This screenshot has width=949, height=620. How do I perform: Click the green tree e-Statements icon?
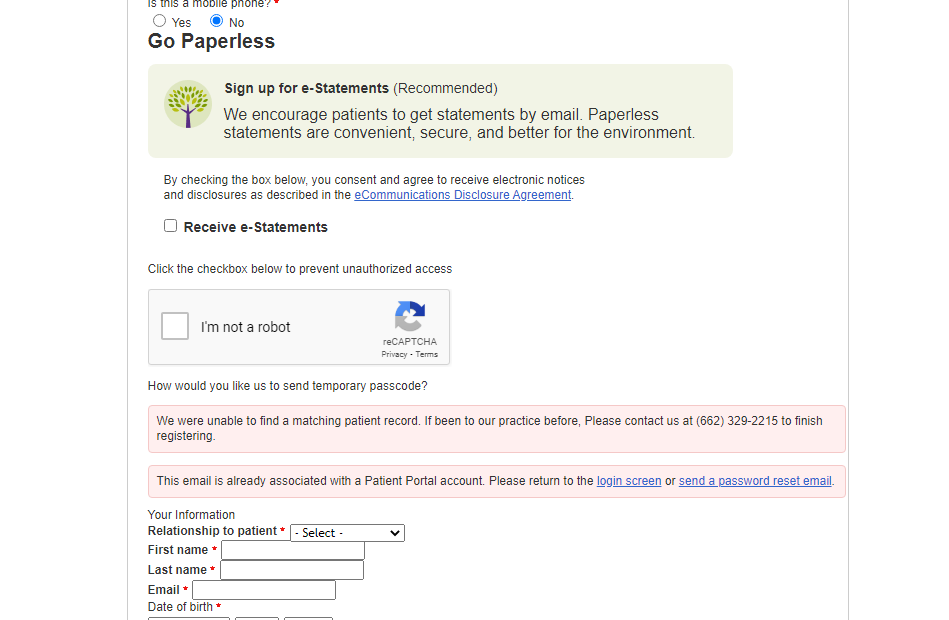coord(188,104)
